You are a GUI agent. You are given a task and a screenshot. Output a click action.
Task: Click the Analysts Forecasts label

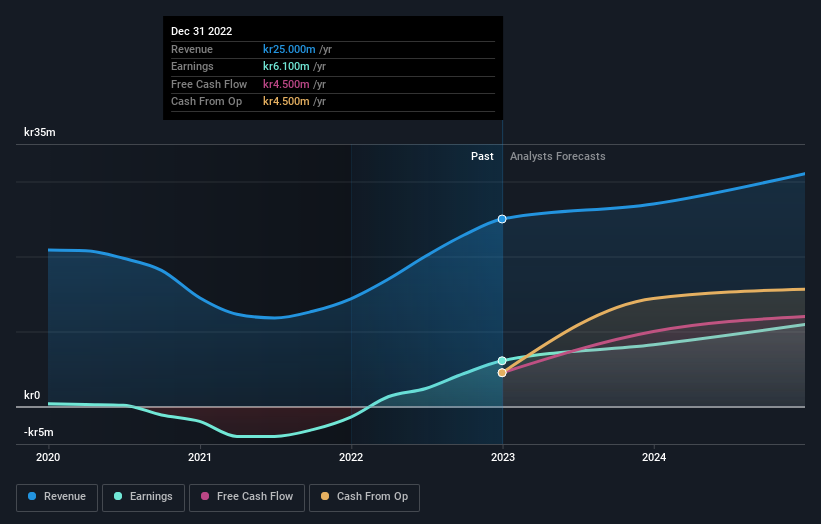coord(558,156)
